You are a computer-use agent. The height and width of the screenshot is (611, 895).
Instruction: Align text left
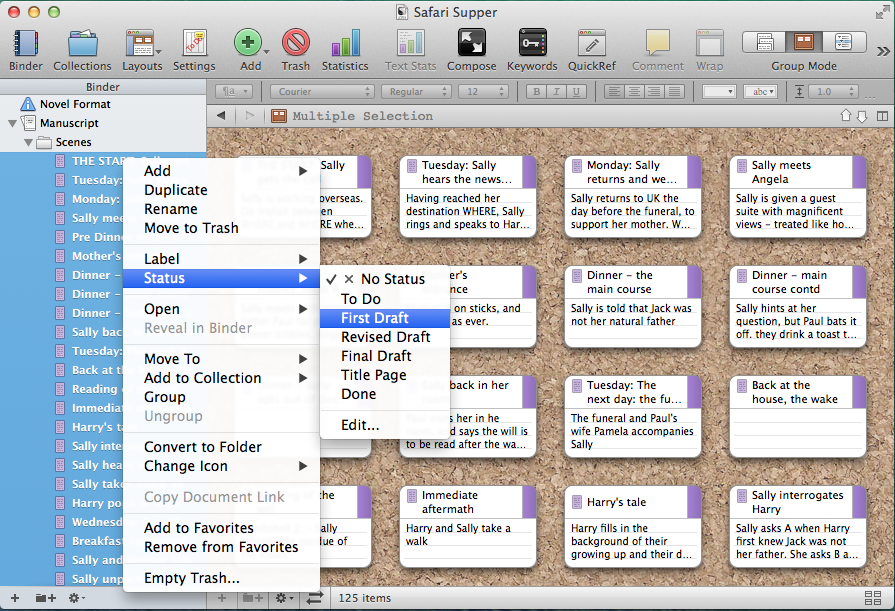point(614,91)
